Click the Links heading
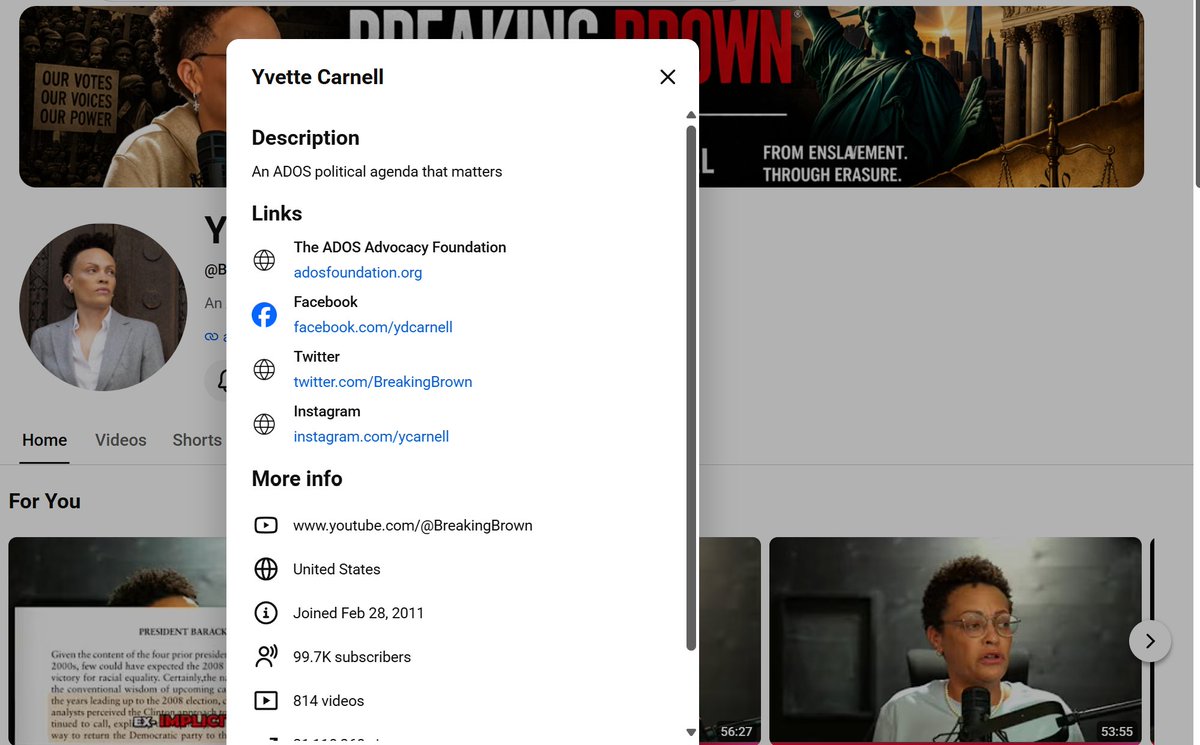1200x745 pixels. tap(277, 214)
